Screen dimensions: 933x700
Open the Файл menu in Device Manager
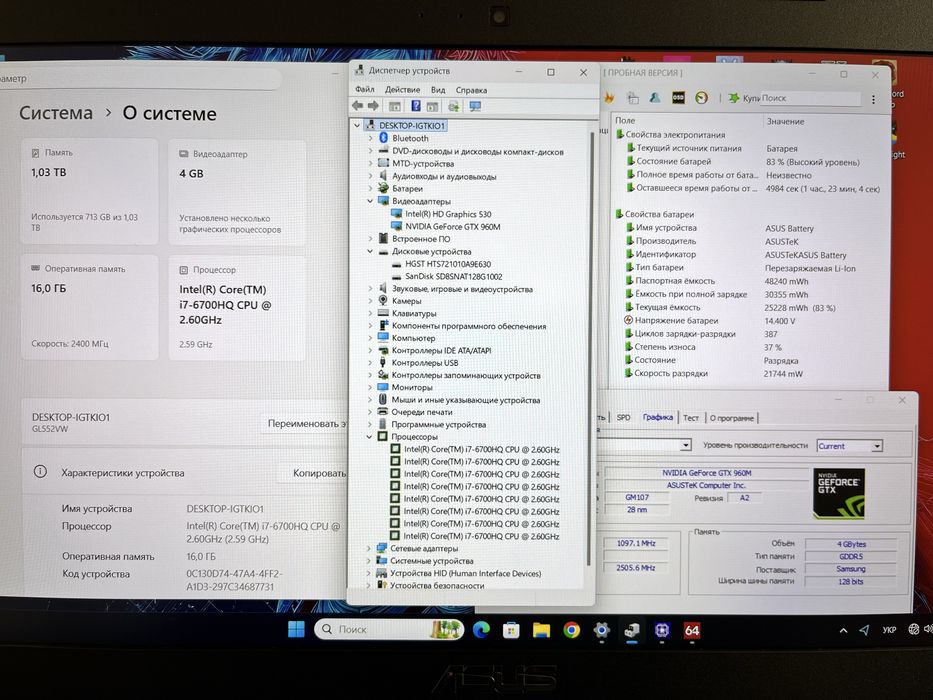coord(365,89)
